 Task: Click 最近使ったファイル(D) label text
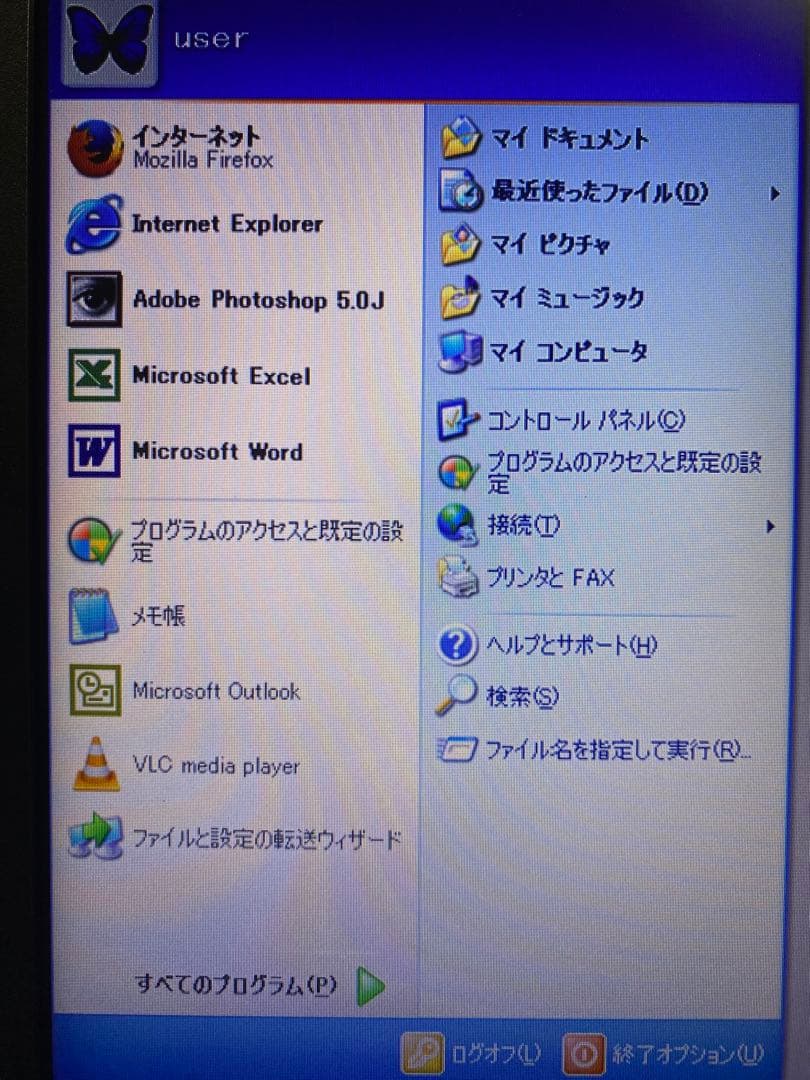[599, 192]
